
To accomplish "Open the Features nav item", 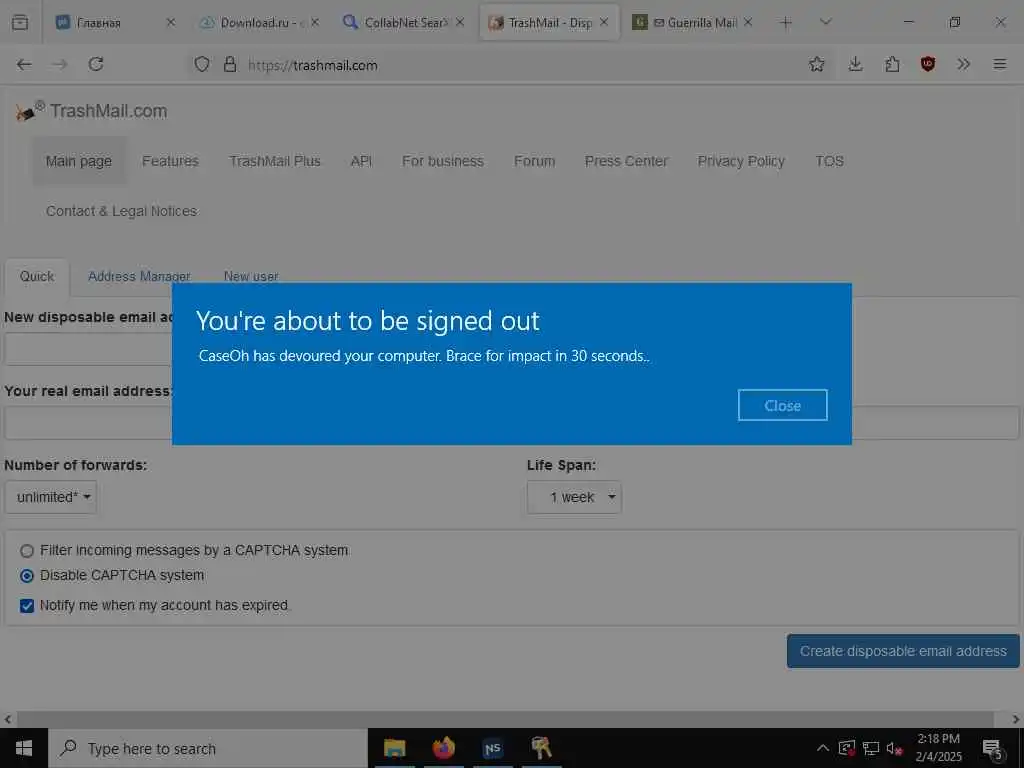I will tap(170, 161).
